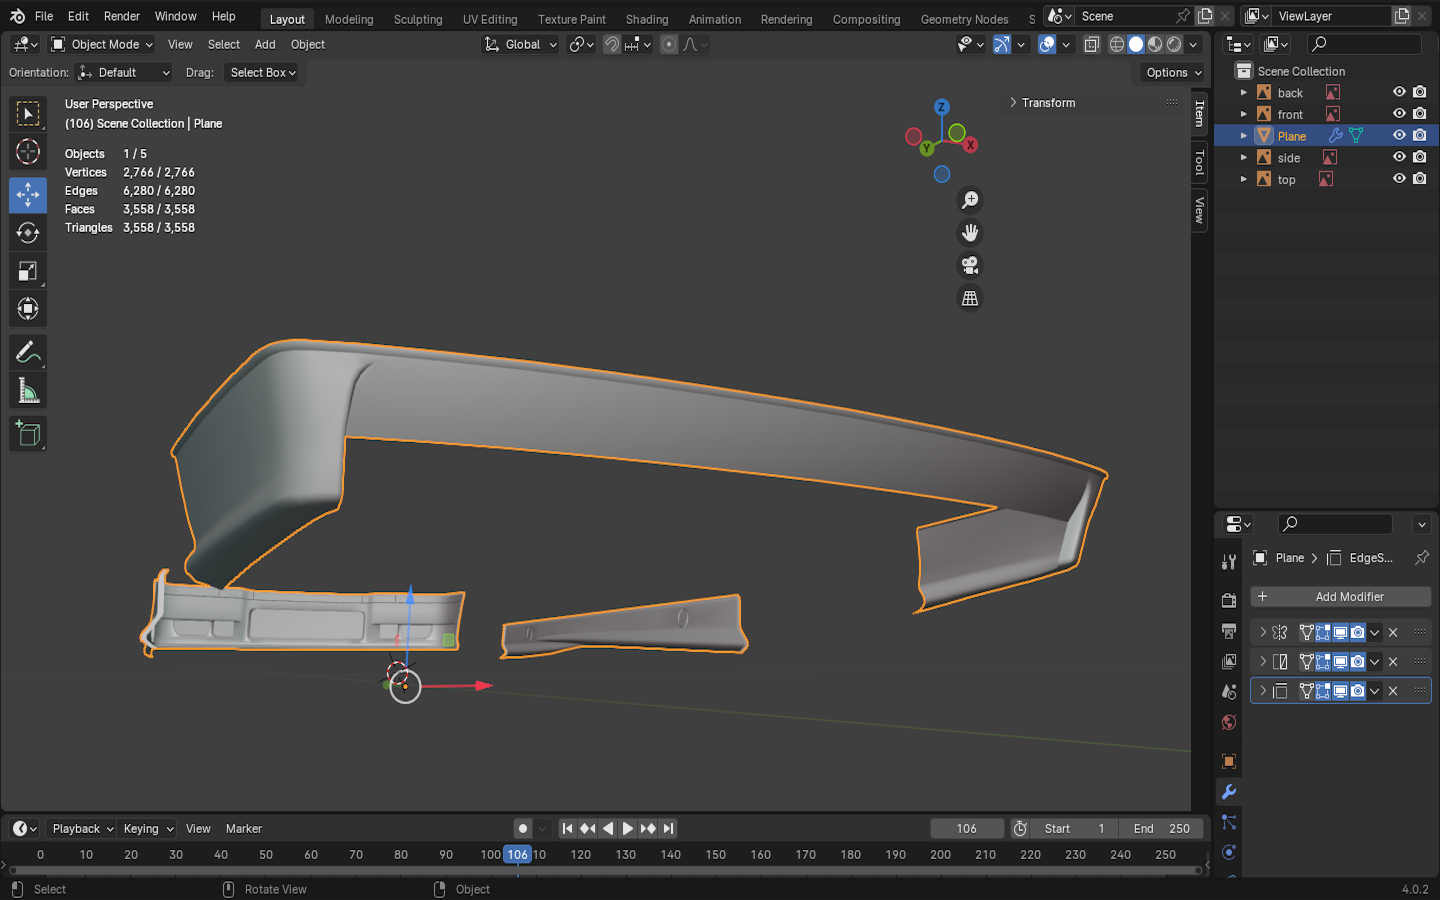Hide the front object in viewport
This screenshot has height=900, width=1440.
coord(1399,114)
